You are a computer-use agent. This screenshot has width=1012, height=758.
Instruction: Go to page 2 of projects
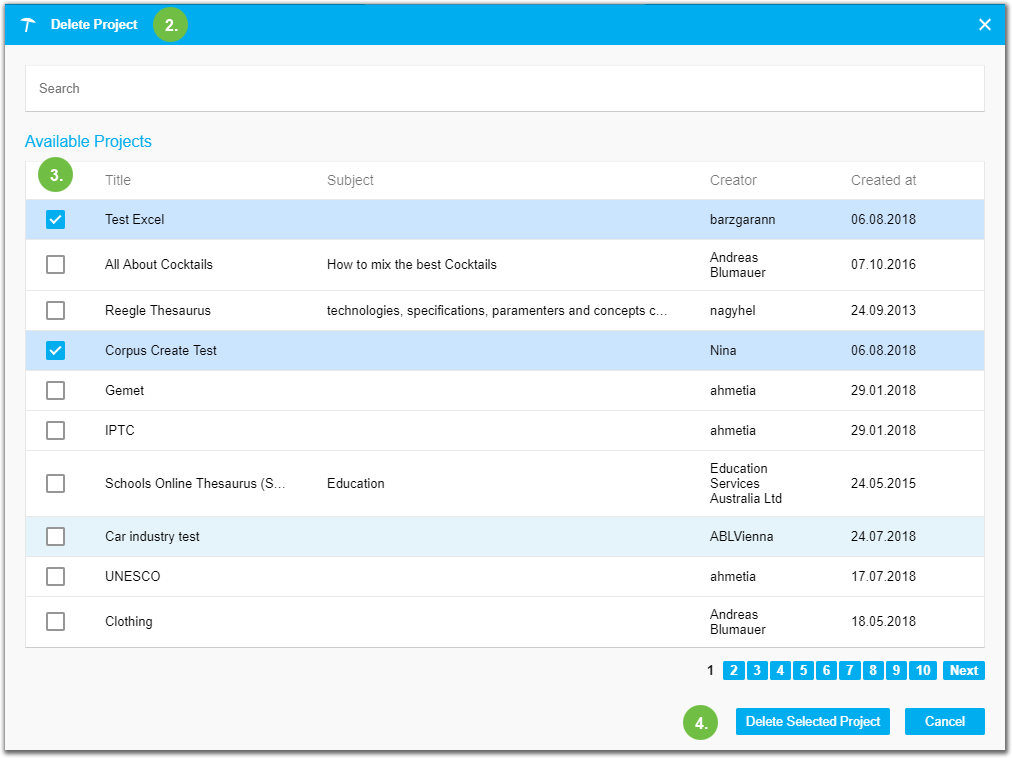[733, 670]
